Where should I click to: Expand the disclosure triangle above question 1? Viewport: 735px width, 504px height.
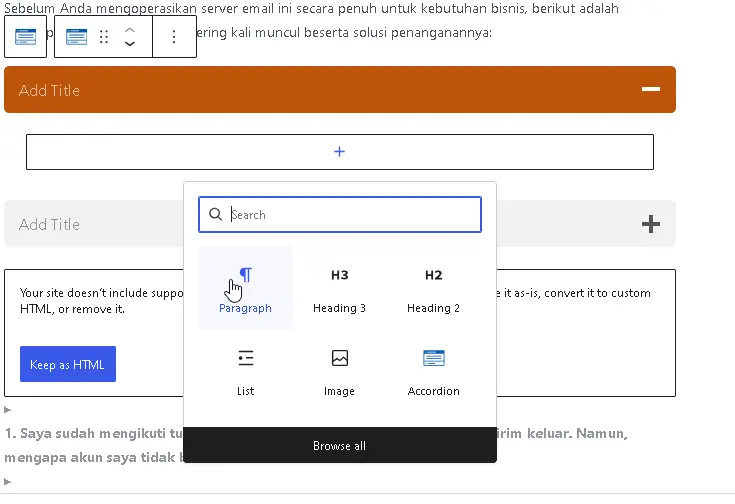pyautogui.click(x=8, y=410)
